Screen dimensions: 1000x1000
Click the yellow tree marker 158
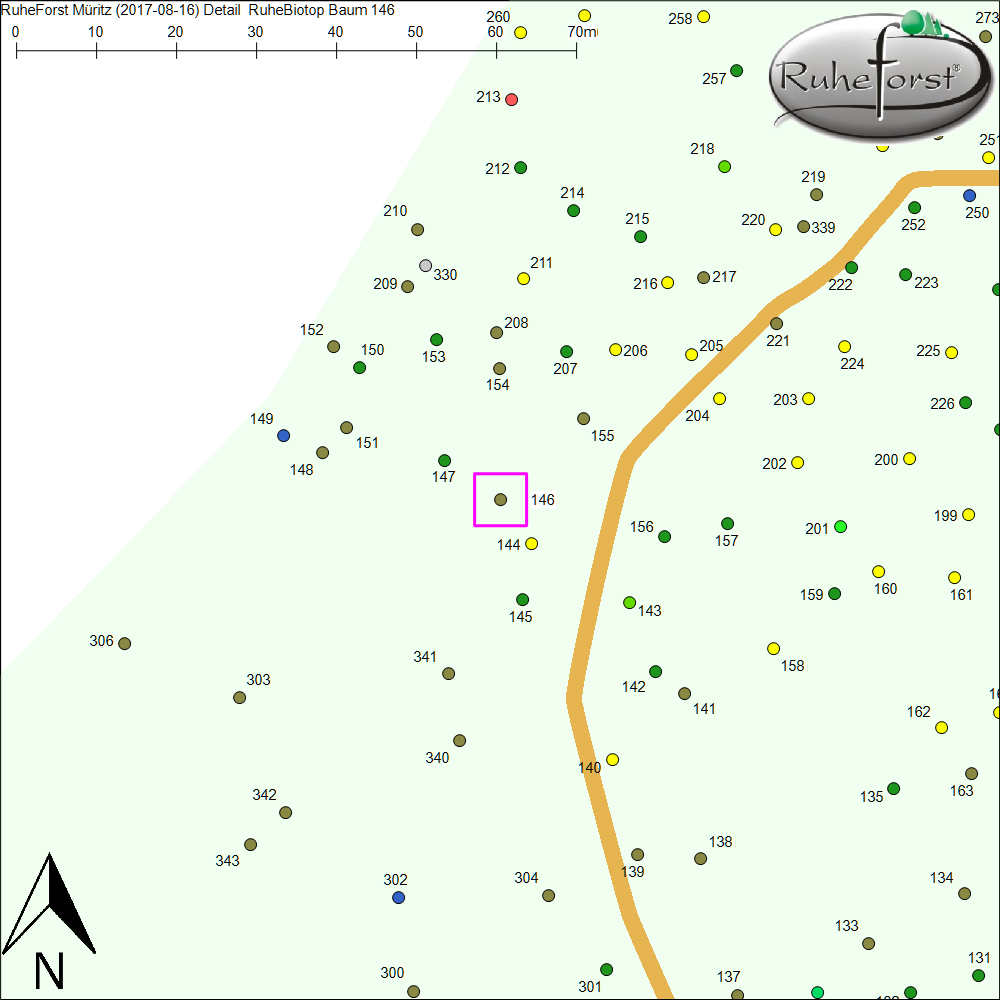pos(773,649)
